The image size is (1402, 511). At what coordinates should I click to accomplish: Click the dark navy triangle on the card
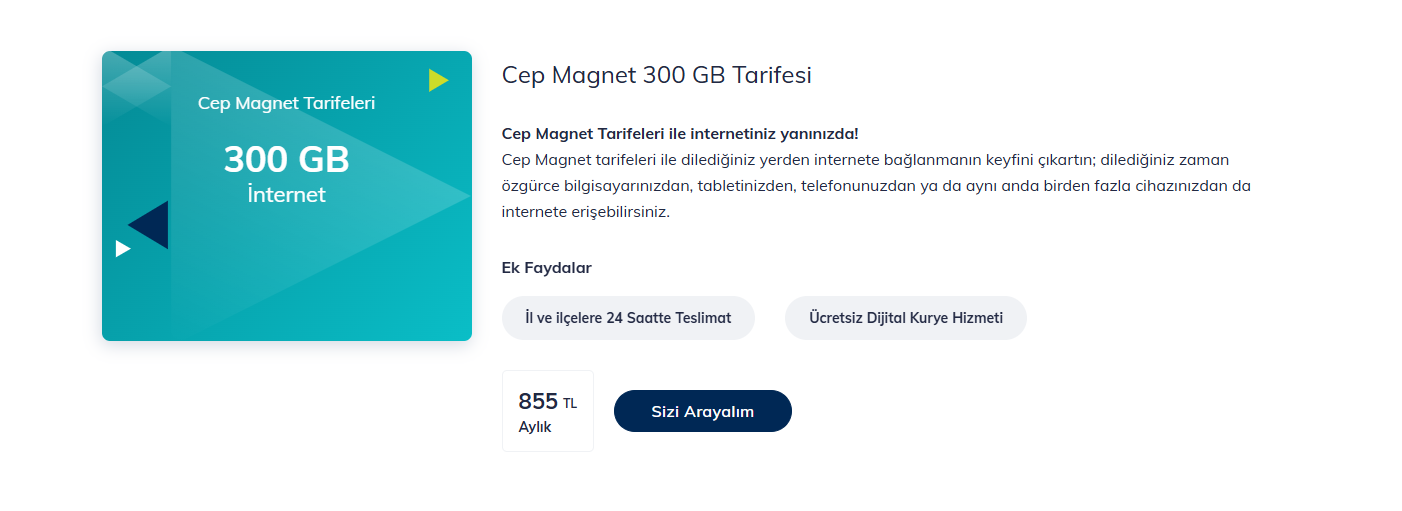coord(153,226)
